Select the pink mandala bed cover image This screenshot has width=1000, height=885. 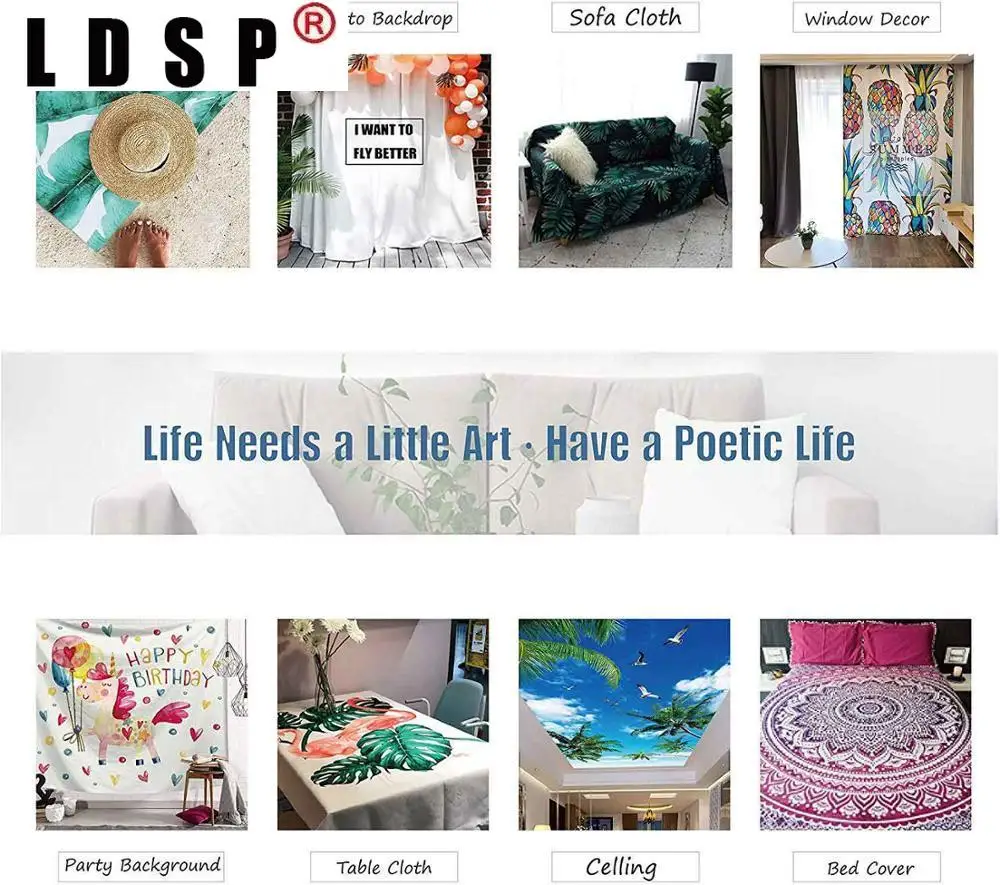[x=866, y=724]
